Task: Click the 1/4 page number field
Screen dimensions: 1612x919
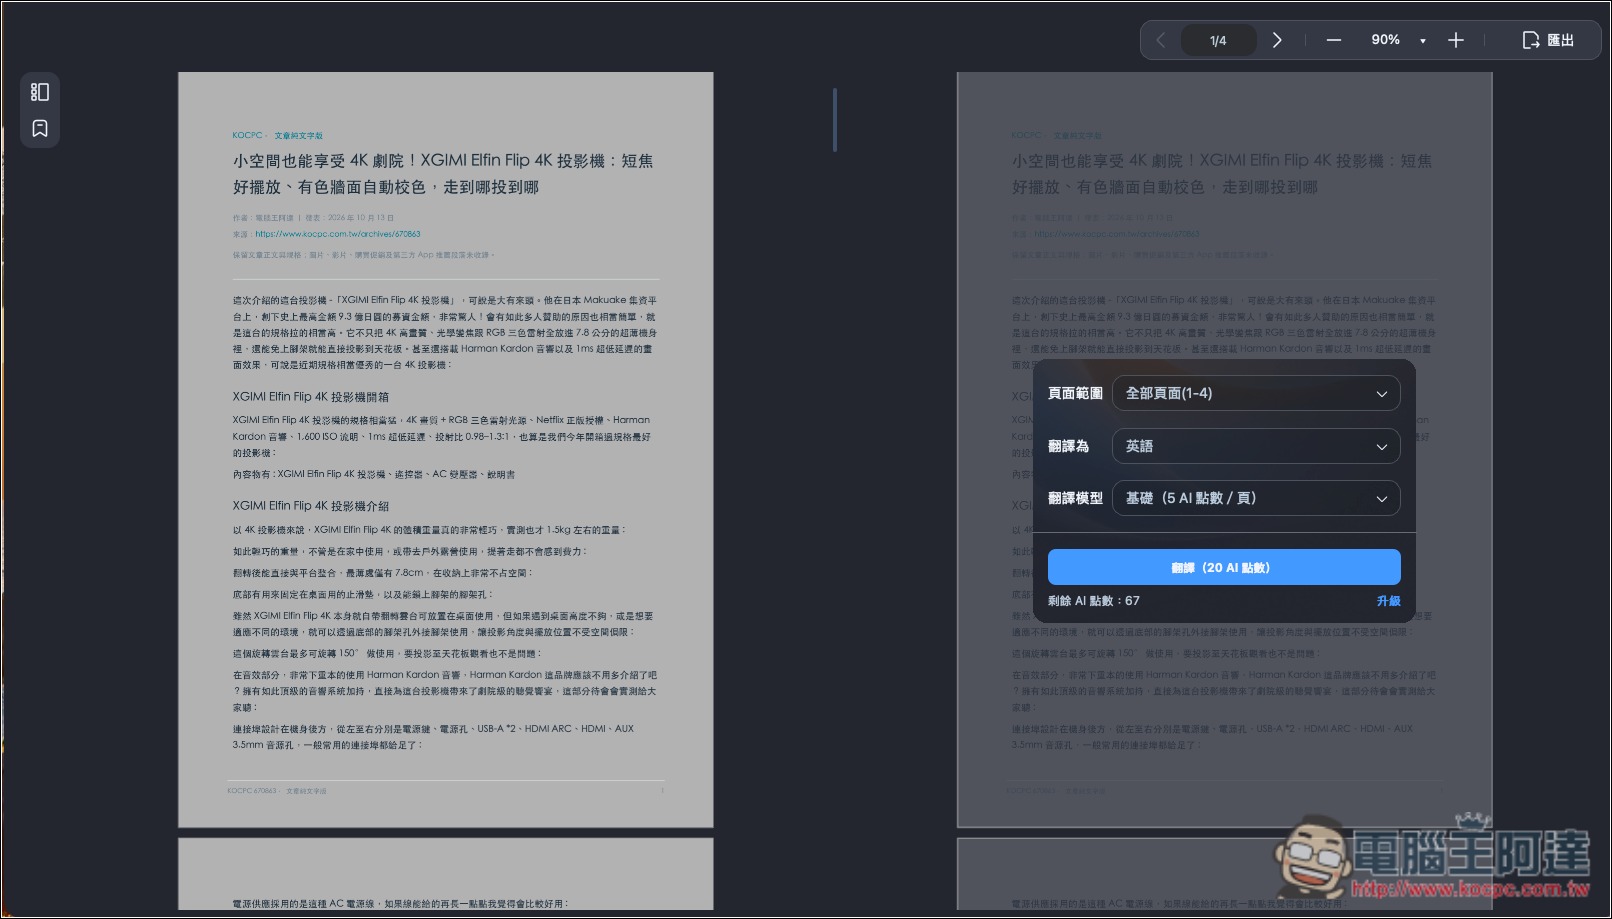Action: point(1218,40)
